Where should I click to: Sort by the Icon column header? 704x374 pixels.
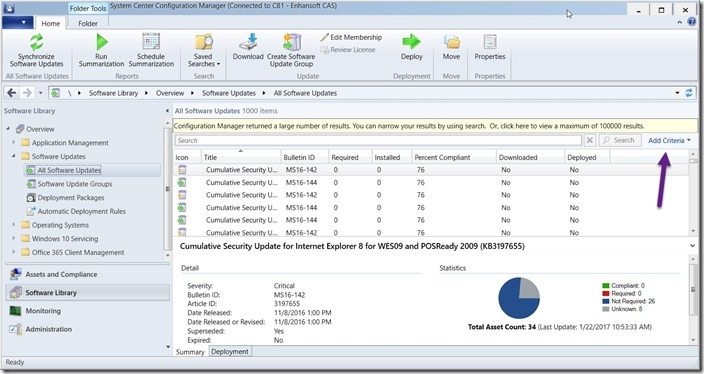[187, 157]
